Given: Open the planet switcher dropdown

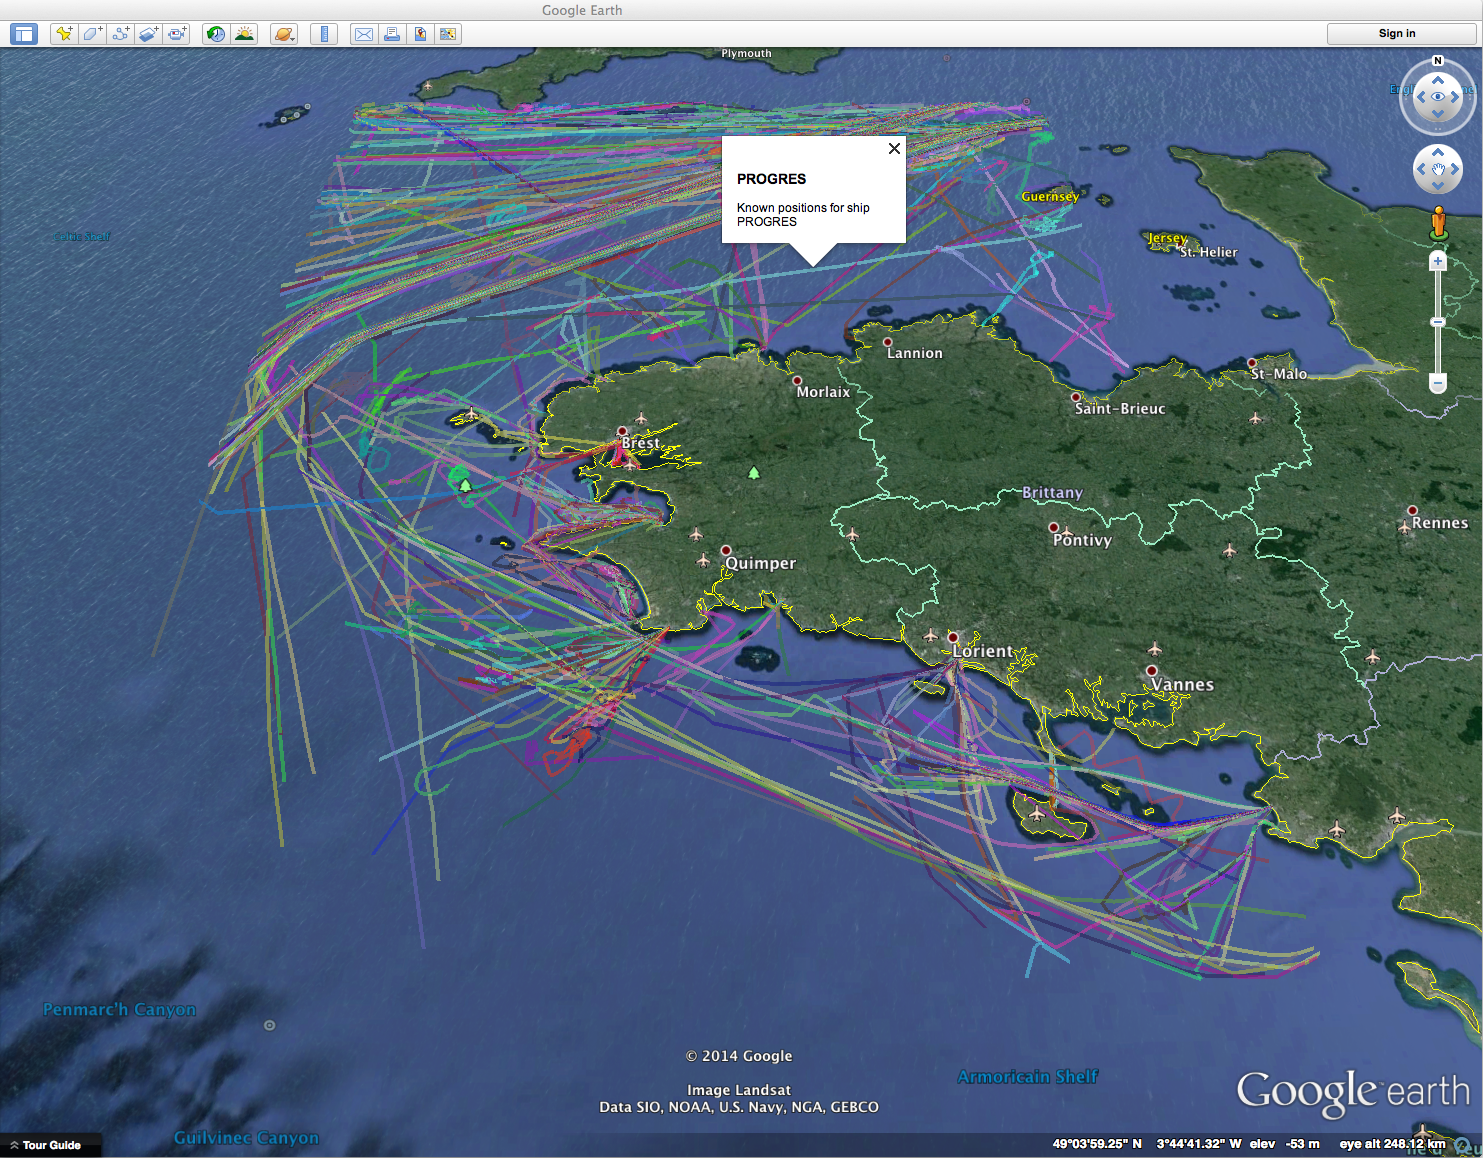Looking at the screenshot, I should 284,34.
